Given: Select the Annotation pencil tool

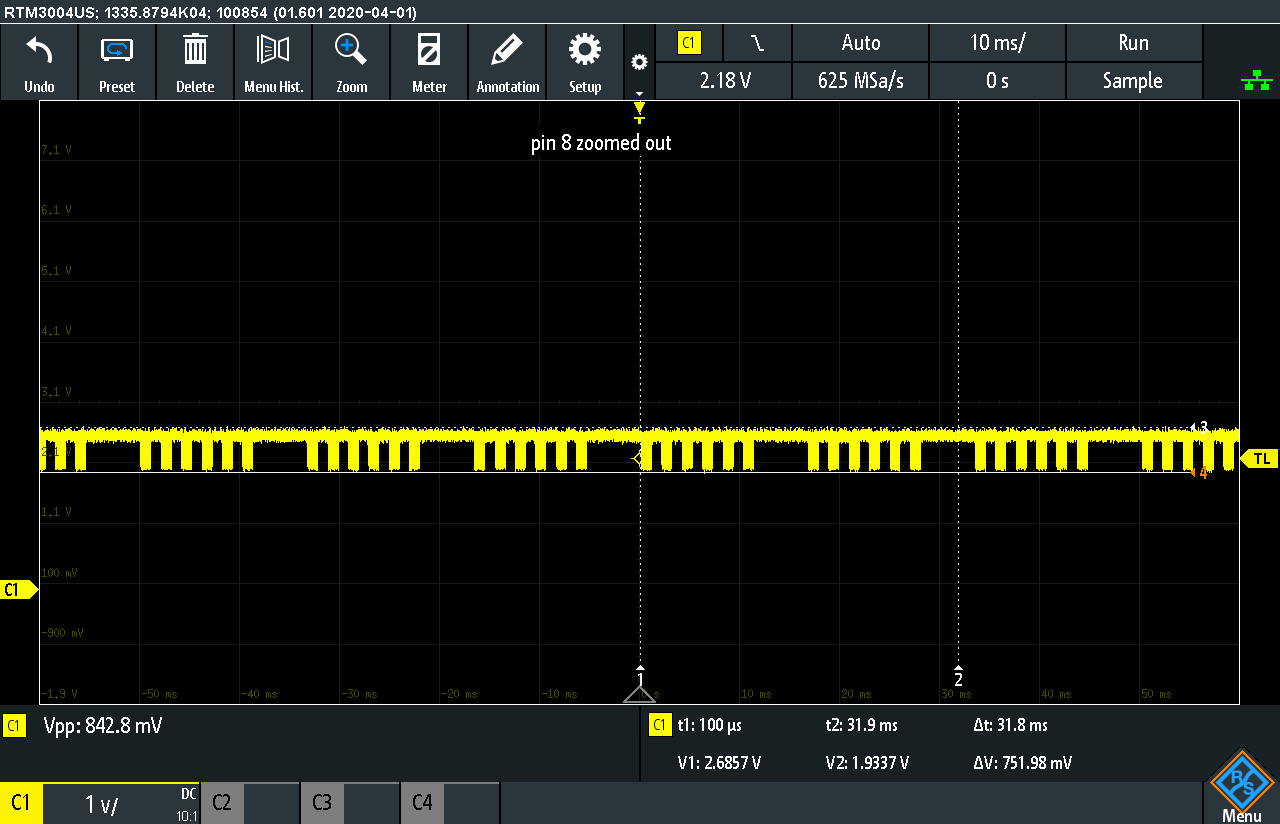Looking at the screenshot, I should 507,49.
